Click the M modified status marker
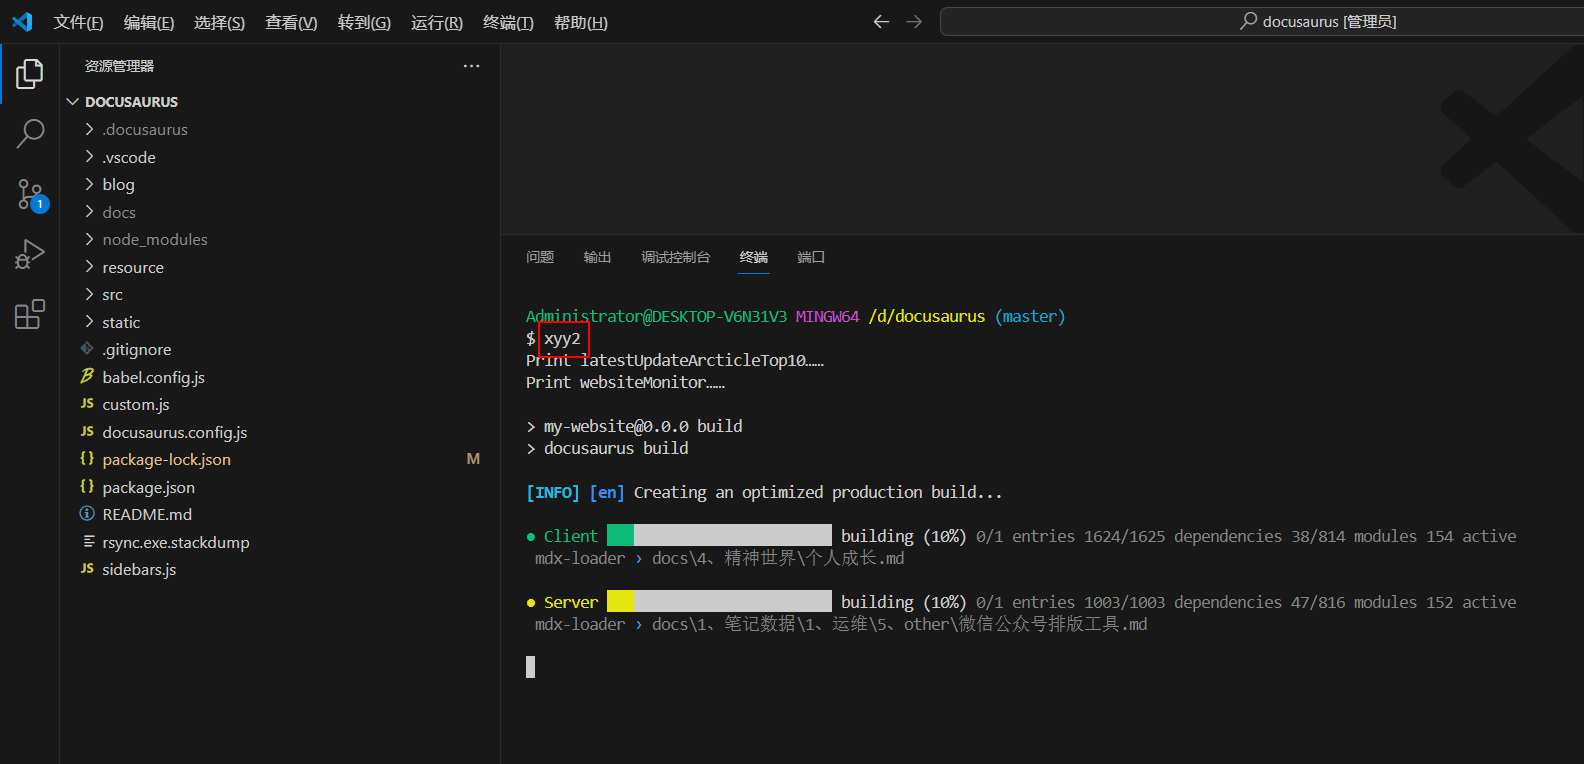Screen dimensions: 1584x764 473,459
